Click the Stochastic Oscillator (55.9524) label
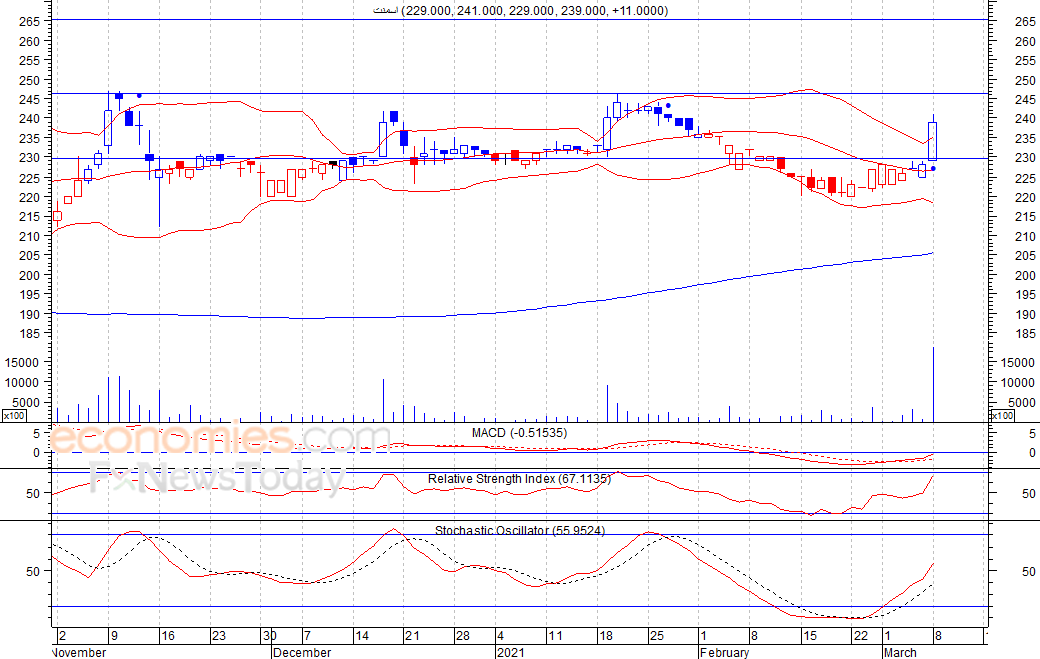1040x659 pixels. click(x=520, y=530)
